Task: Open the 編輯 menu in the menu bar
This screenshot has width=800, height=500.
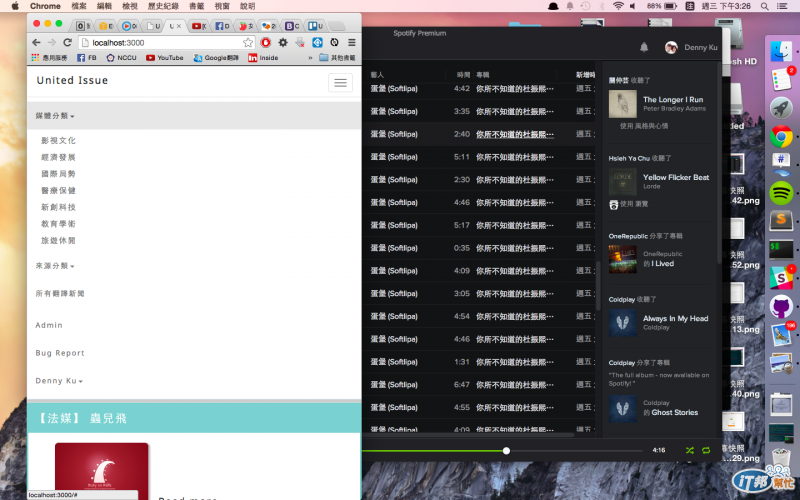Action: tap(104, 6)
